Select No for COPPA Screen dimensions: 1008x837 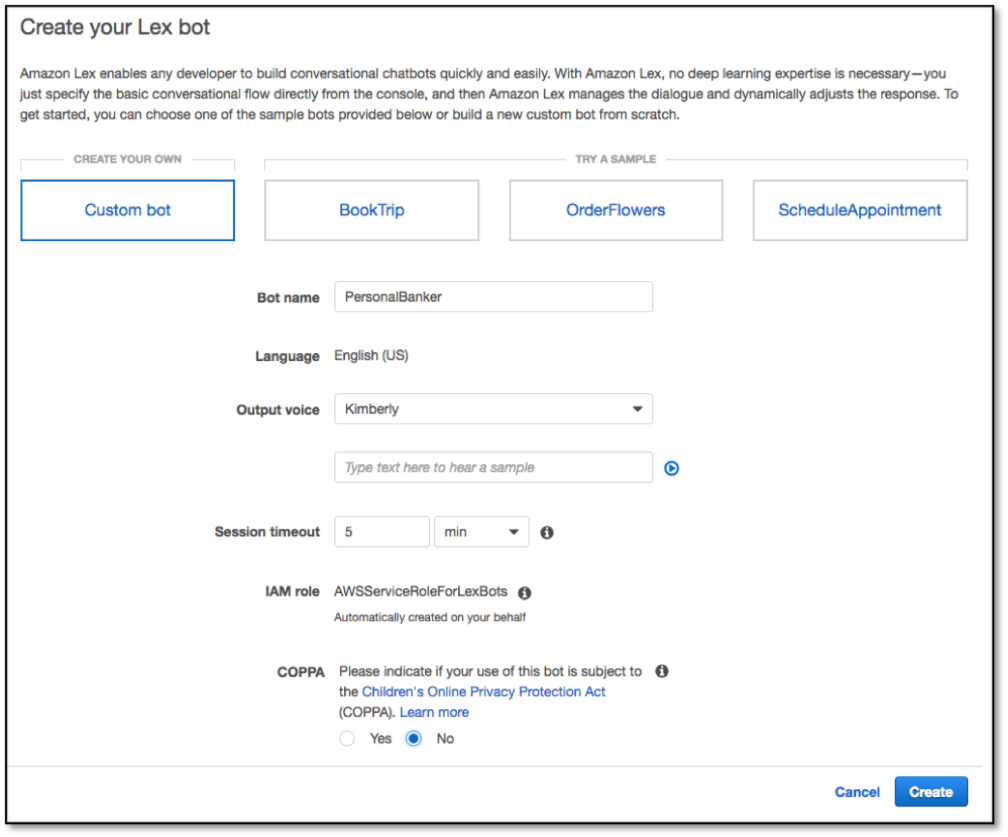point(413,738)
